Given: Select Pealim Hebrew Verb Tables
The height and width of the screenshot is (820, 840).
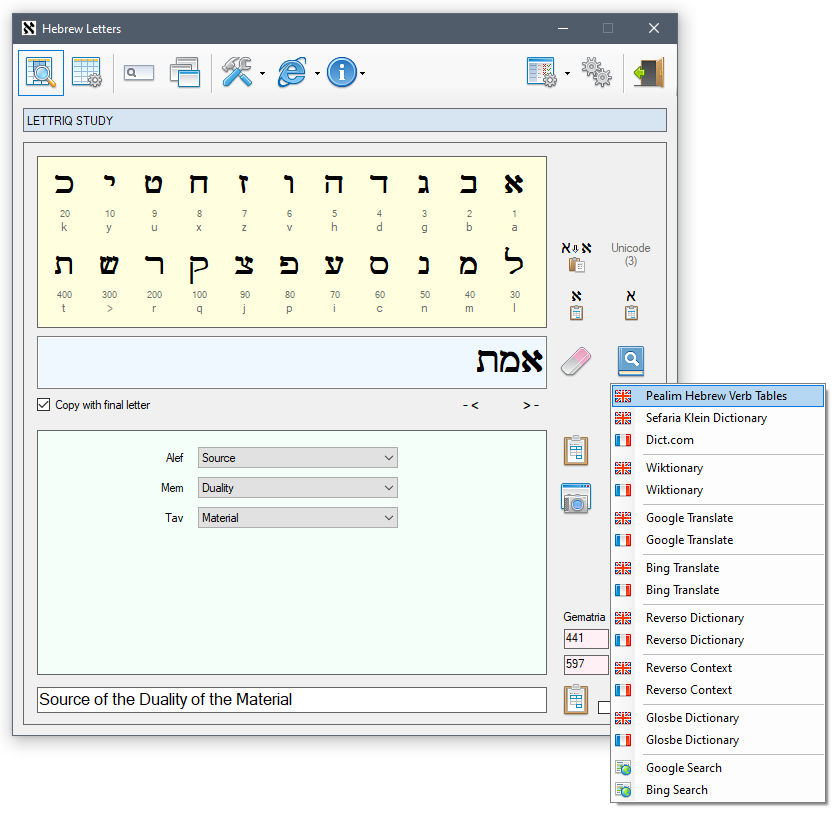Looking at the screenshot, I should [717, 396].
